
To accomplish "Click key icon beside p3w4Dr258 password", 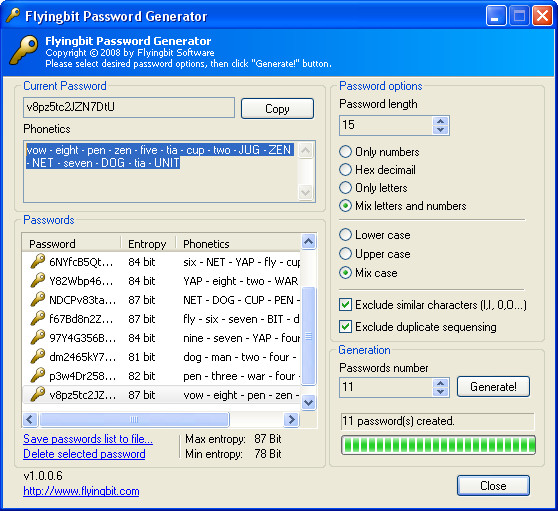I will click(37, 375).
